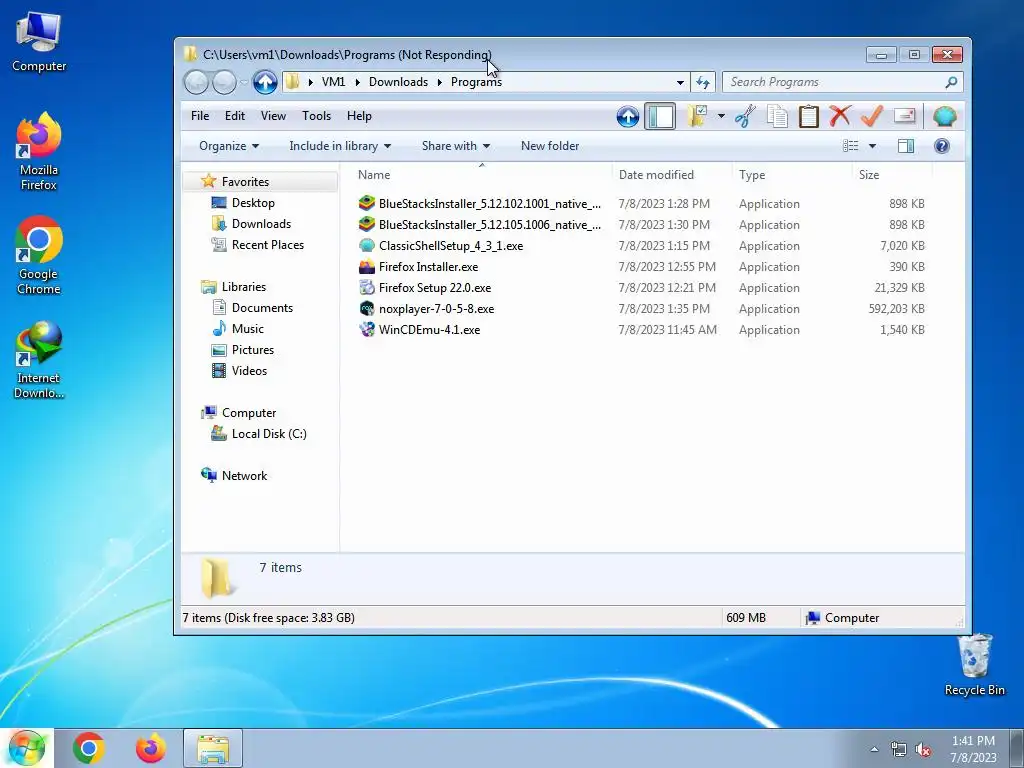This screenshot has height=768, width=1024.
Task: Click the Classic Shell Up button in toolbar
Action: click(x=628, y=116)
